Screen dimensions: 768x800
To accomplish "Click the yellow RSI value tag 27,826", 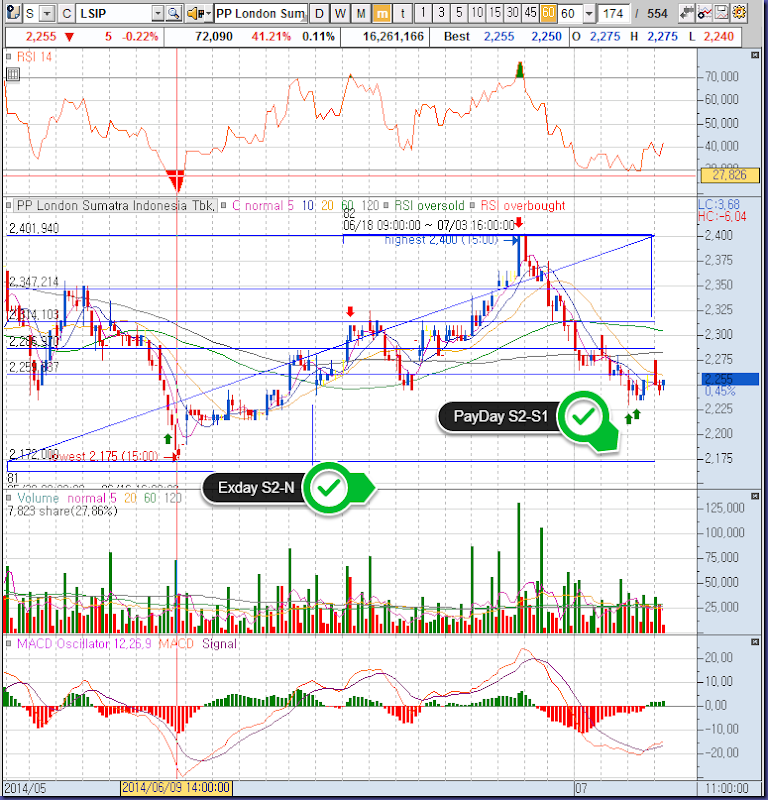I will point(730,175).
